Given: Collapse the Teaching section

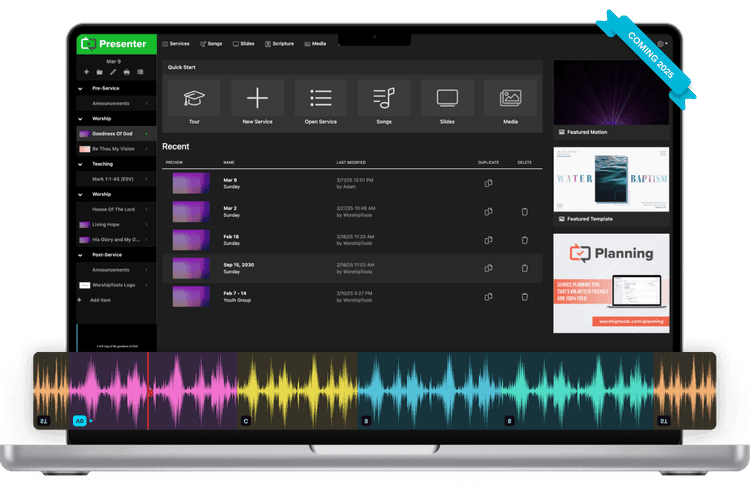Looking at the screenshot, I should [x=81, y=163].
